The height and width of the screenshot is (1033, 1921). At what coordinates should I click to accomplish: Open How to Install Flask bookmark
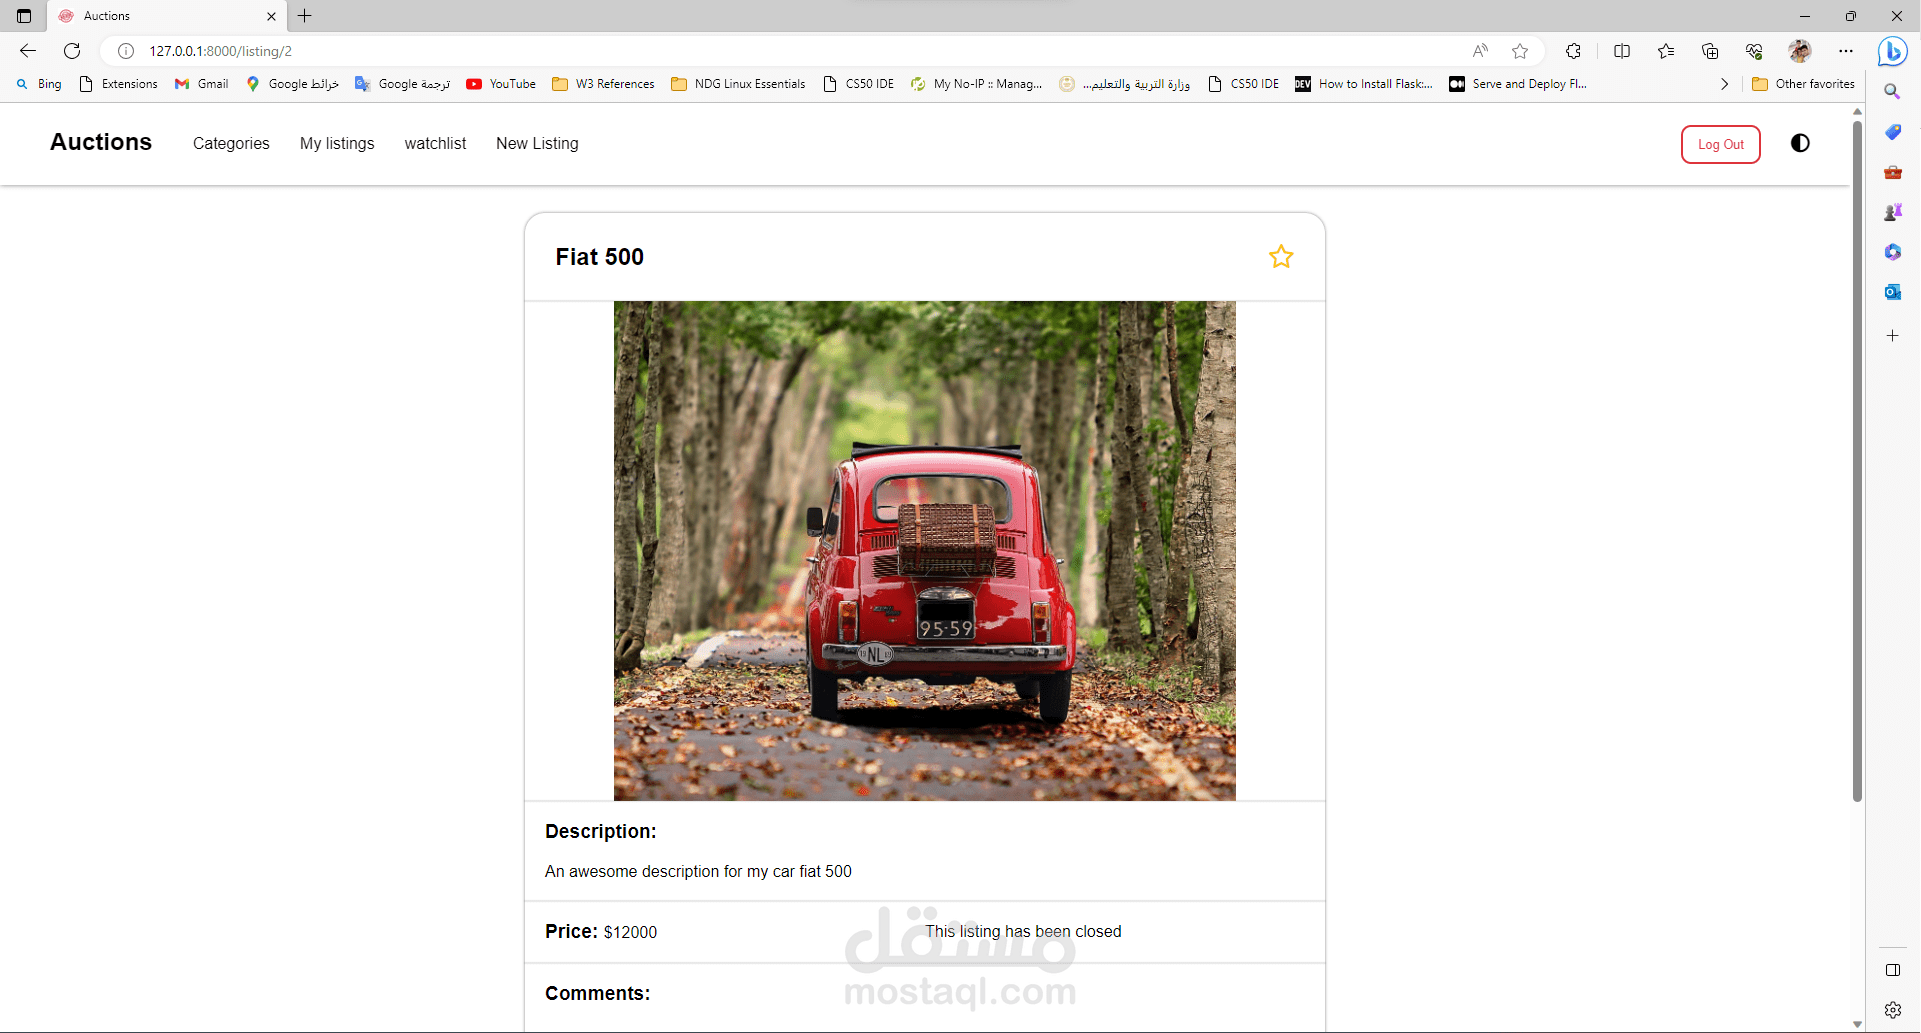coord(1364,84)
